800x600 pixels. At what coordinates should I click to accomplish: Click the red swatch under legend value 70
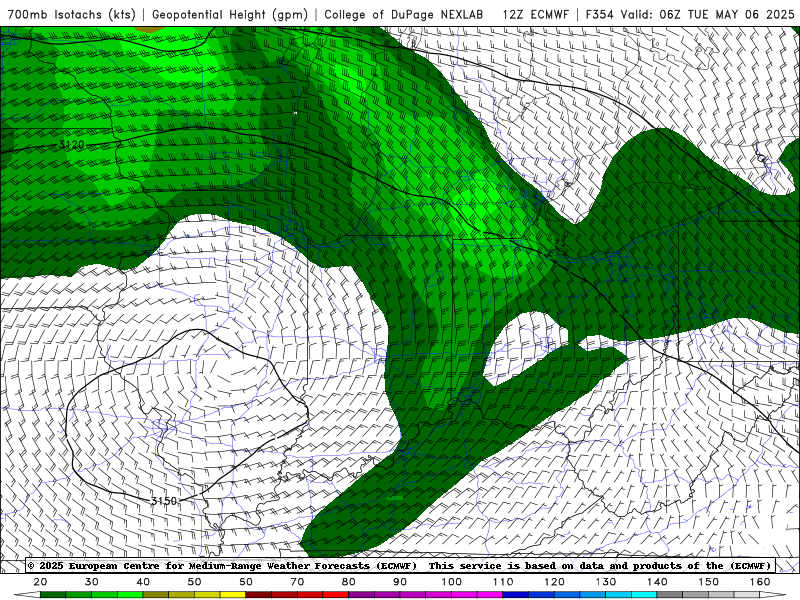click(x=310, y=595)
